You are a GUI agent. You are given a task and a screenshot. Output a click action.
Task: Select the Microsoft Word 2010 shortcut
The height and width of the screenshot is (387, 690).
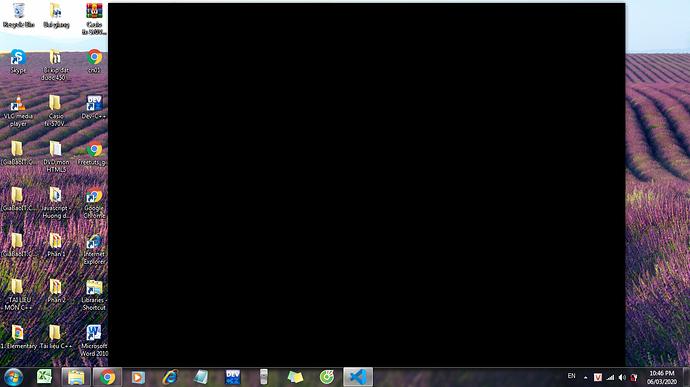coord(94,341)
